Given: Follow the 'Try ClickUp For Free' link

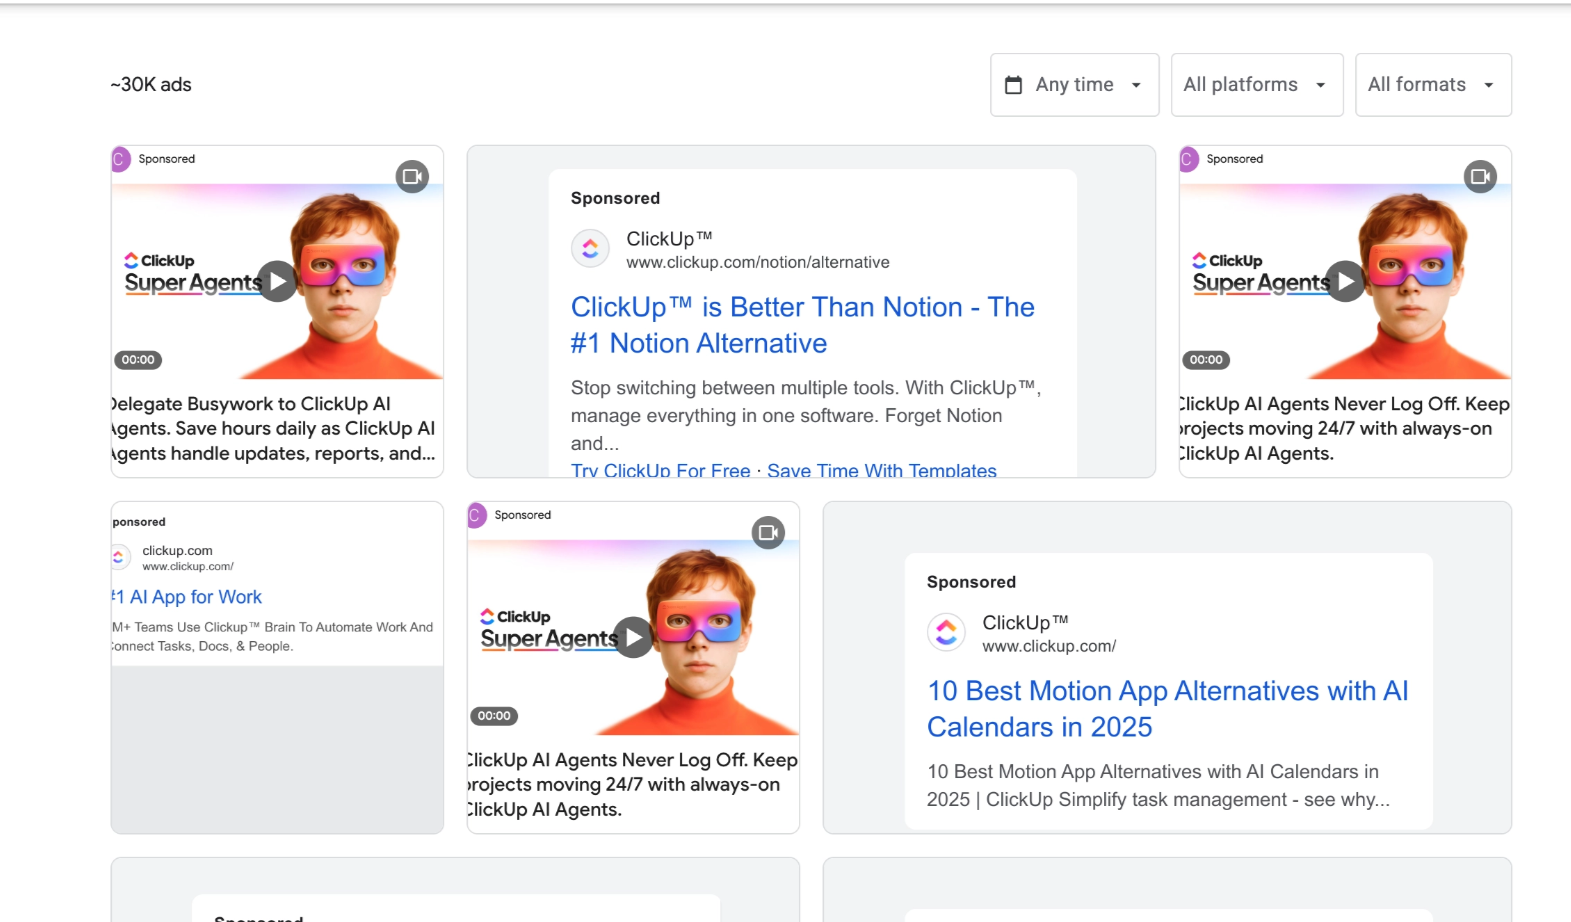Looking at the screenshot, I should point(660,470).
